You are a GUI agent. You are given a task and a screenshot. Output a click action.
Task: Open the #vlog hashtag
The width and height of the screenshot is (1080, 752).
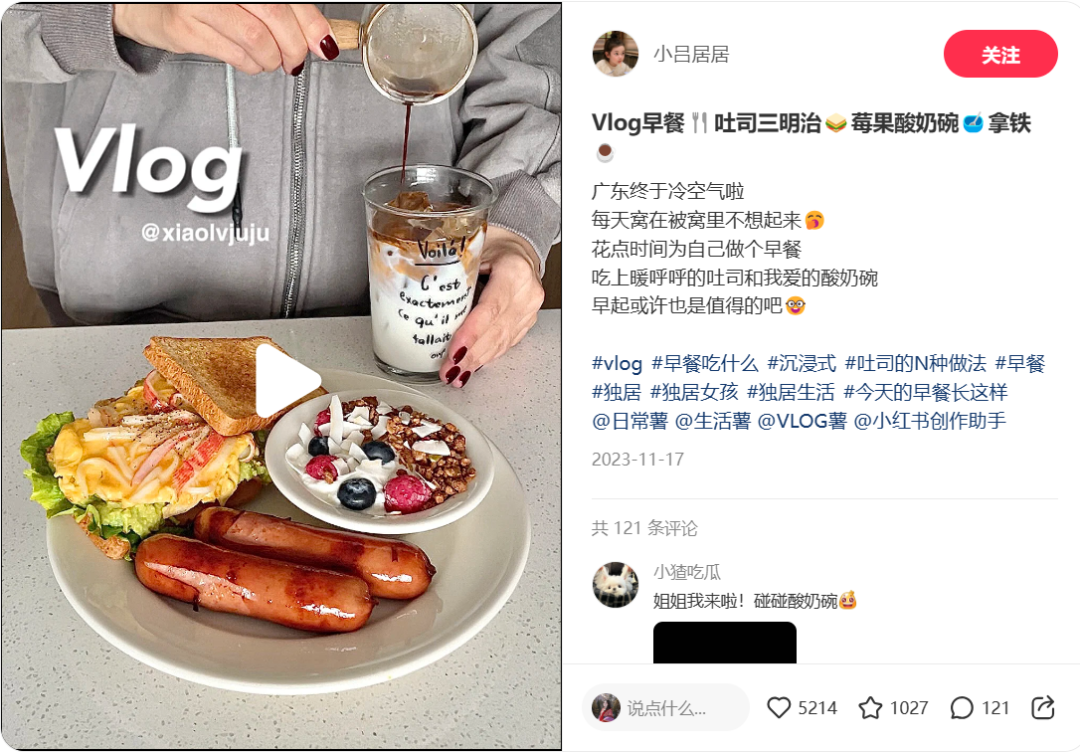(x=617, y=364)
